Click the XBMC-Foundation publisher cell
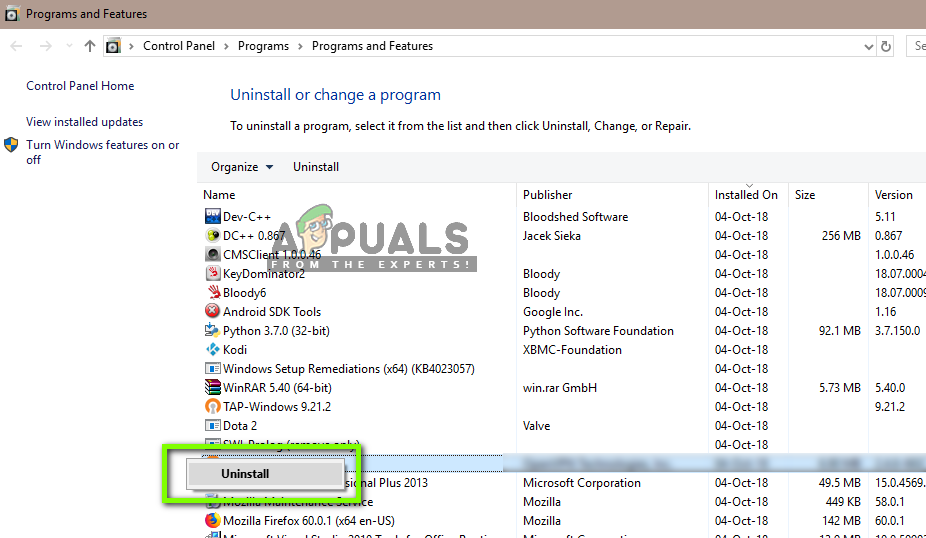This screenshot has height=538, width=926. [x=572, y=350]
